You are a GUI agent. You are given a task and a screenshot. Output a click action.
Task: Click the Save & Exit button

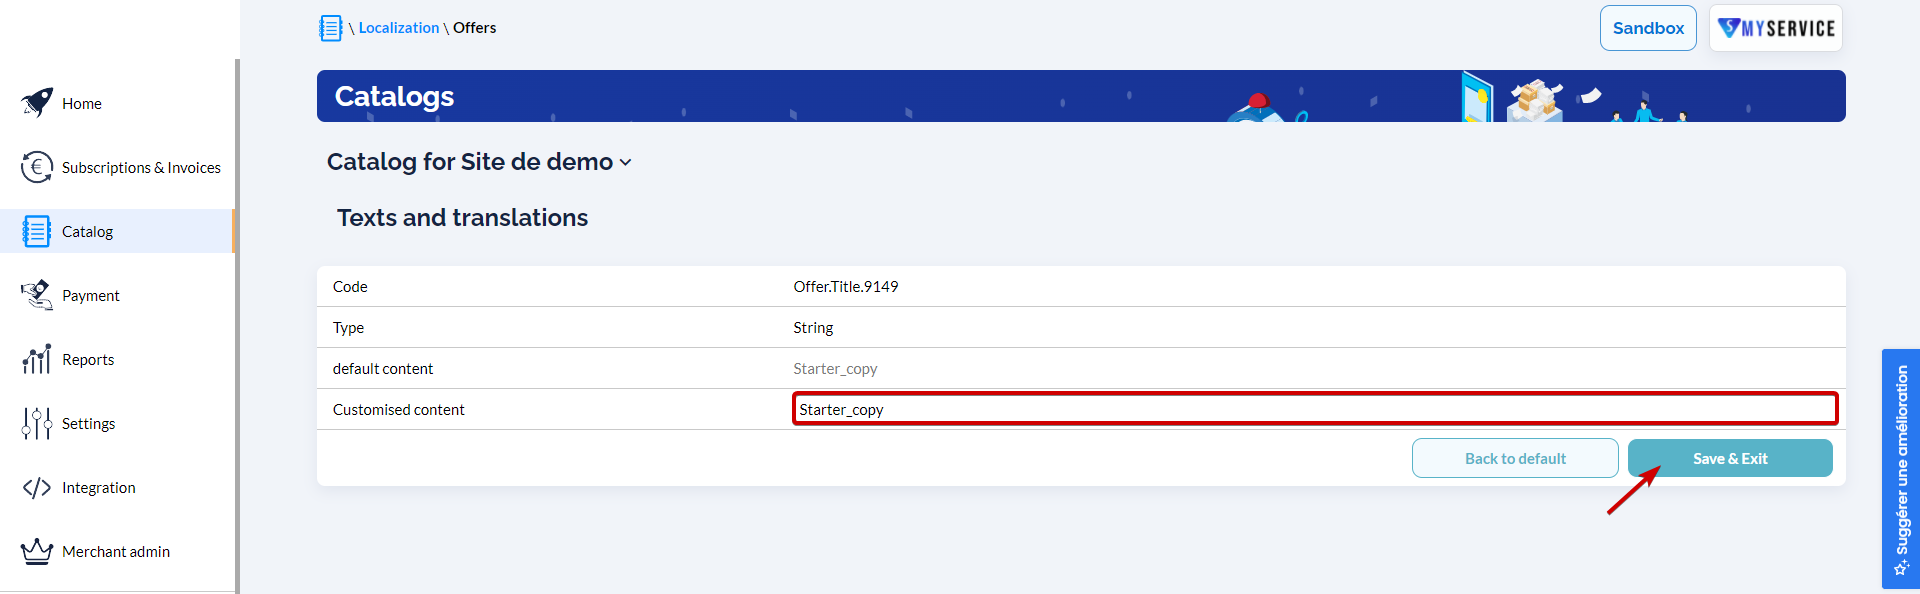pyautogui.click(x=1730, y=458)
